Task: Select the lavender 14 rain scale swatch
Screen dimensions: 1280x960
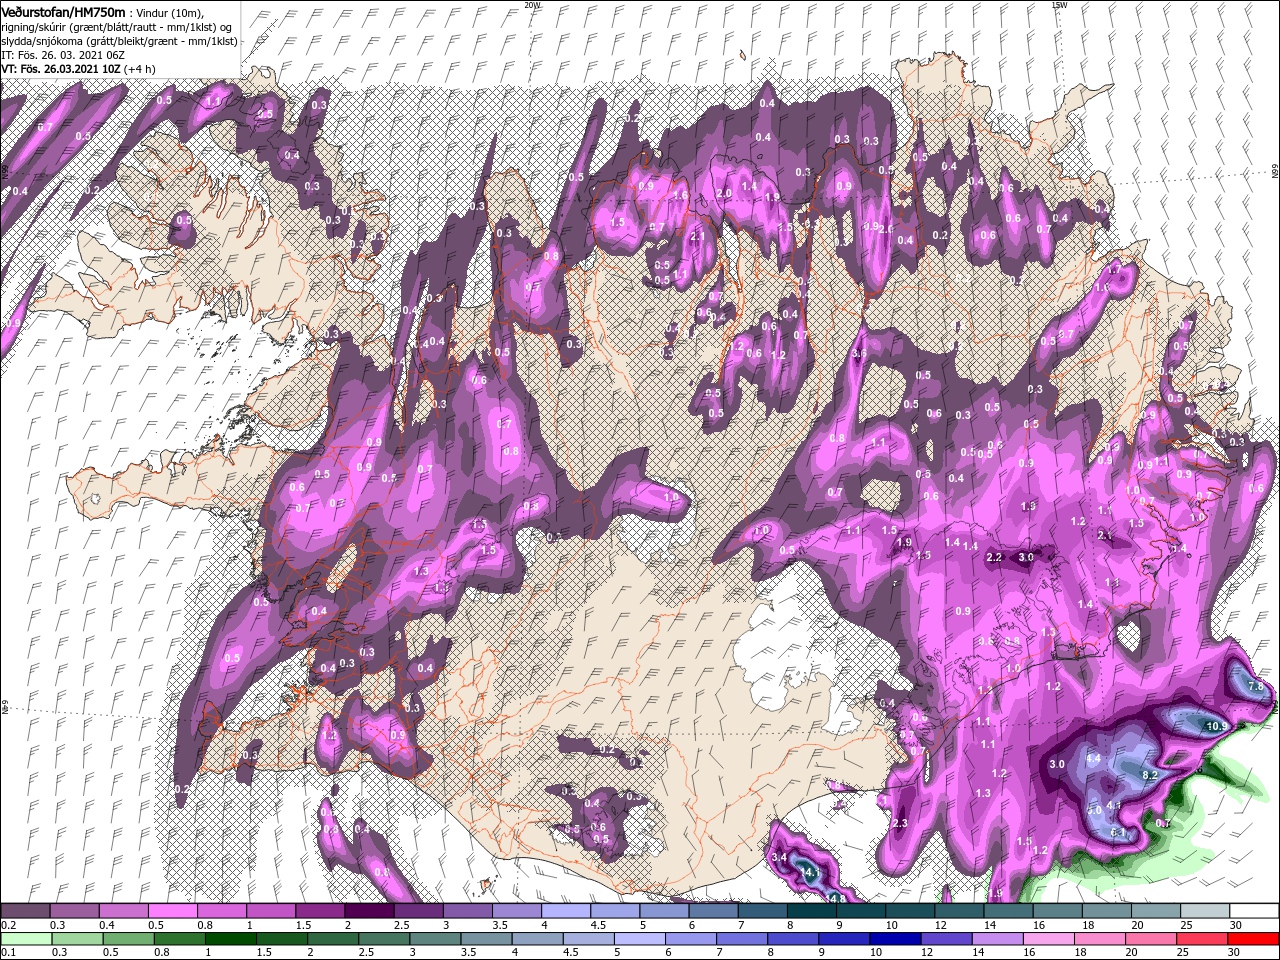Action: point(999,938)
